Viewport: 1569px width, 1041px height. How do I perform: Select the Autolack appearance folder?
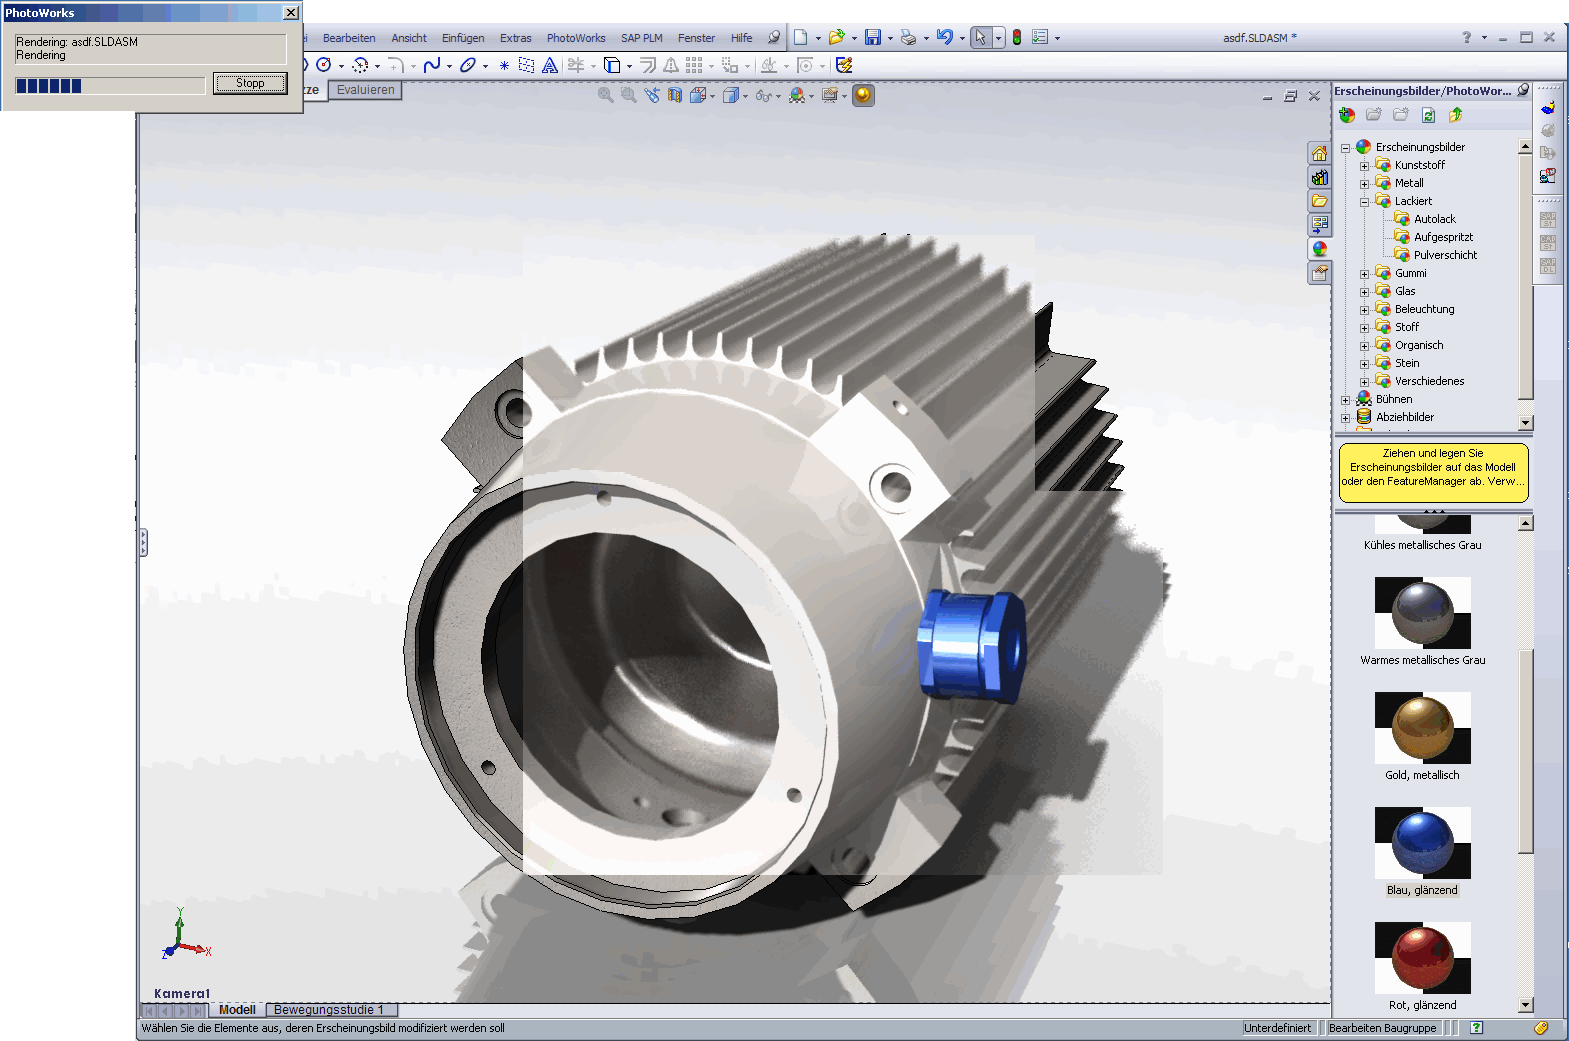(x=1434, y=219)
